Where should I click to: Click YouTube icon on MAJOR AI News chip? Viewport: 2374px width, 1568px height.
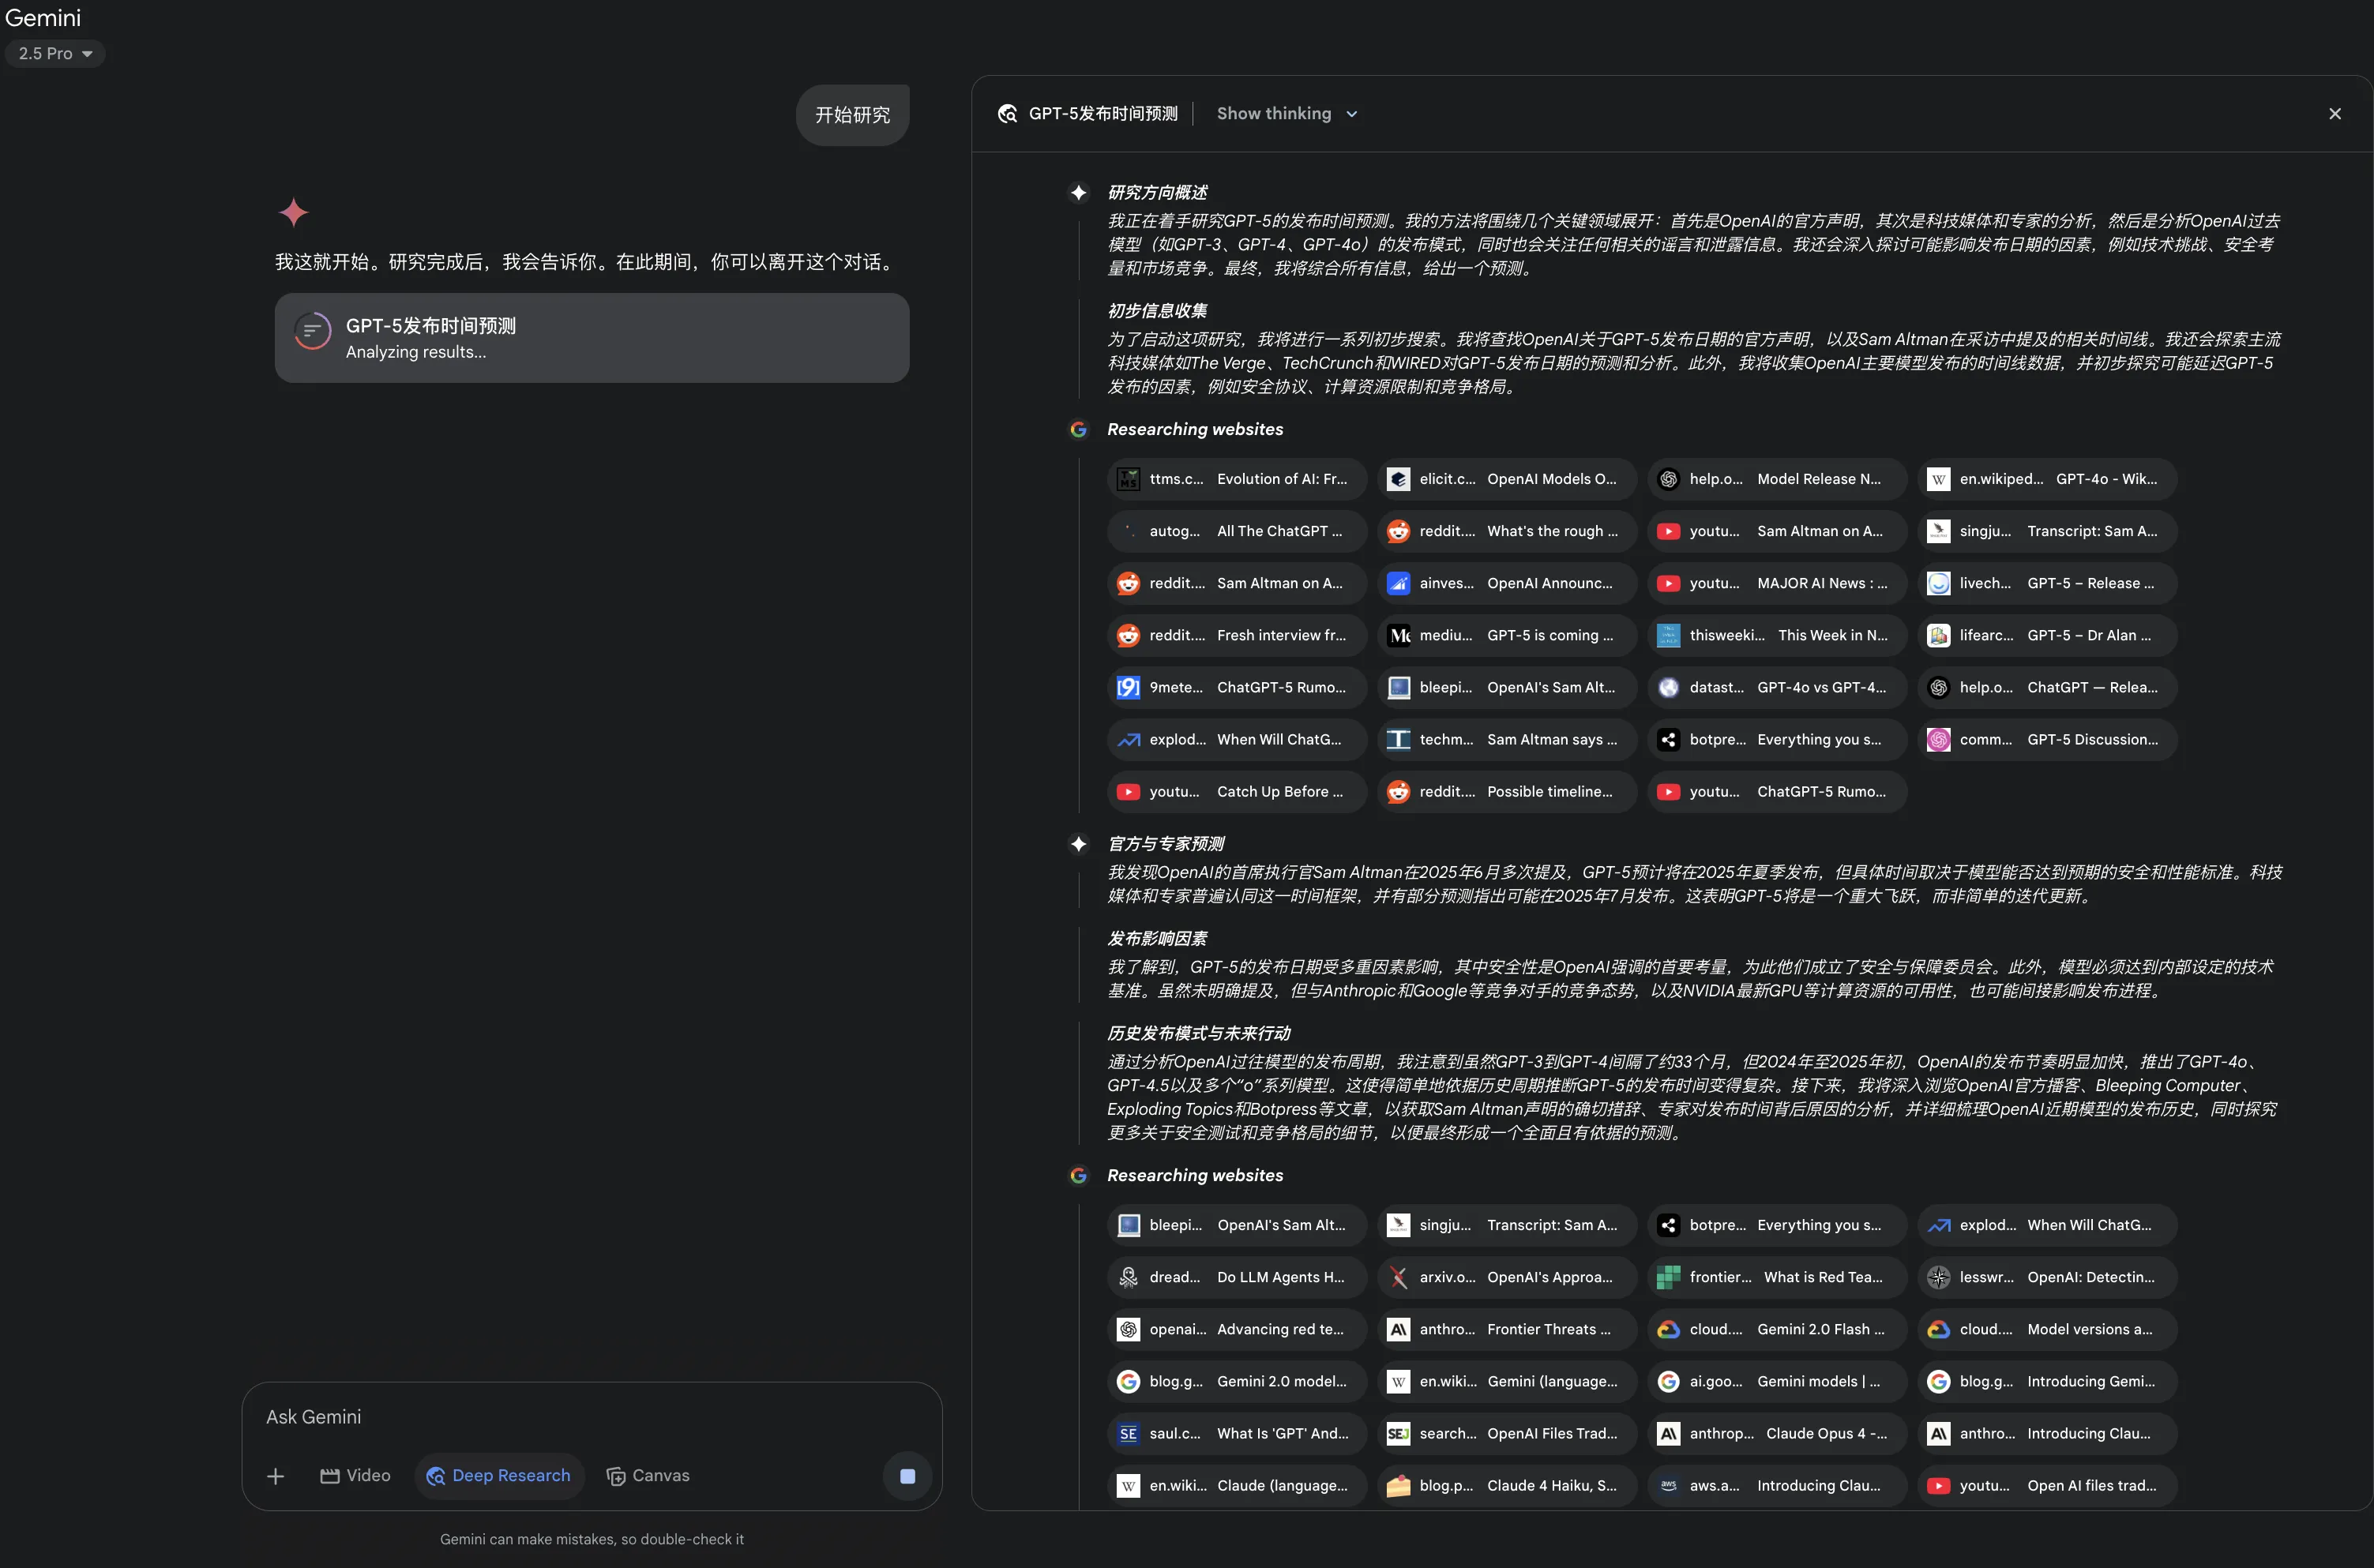(1668, 583)
